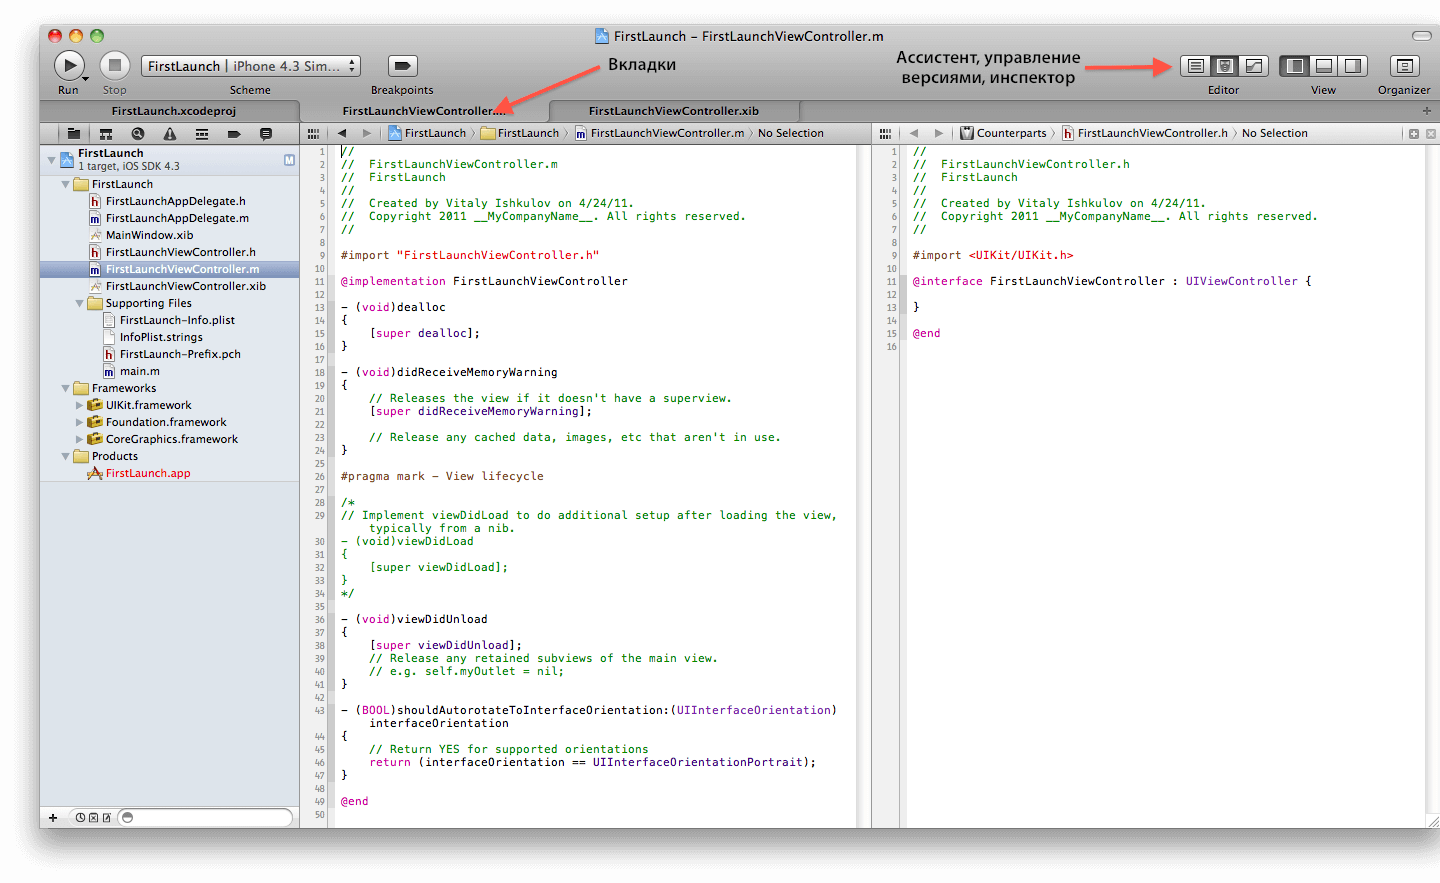Open the Scheme selector dropdown
Image resolution: width=1440 pixels, height=883 pixels.
tap(250, 66)
